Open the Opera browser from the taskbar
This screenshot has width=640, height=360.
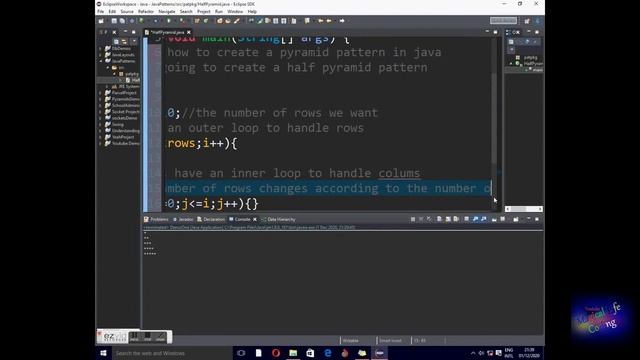point(276,353)
